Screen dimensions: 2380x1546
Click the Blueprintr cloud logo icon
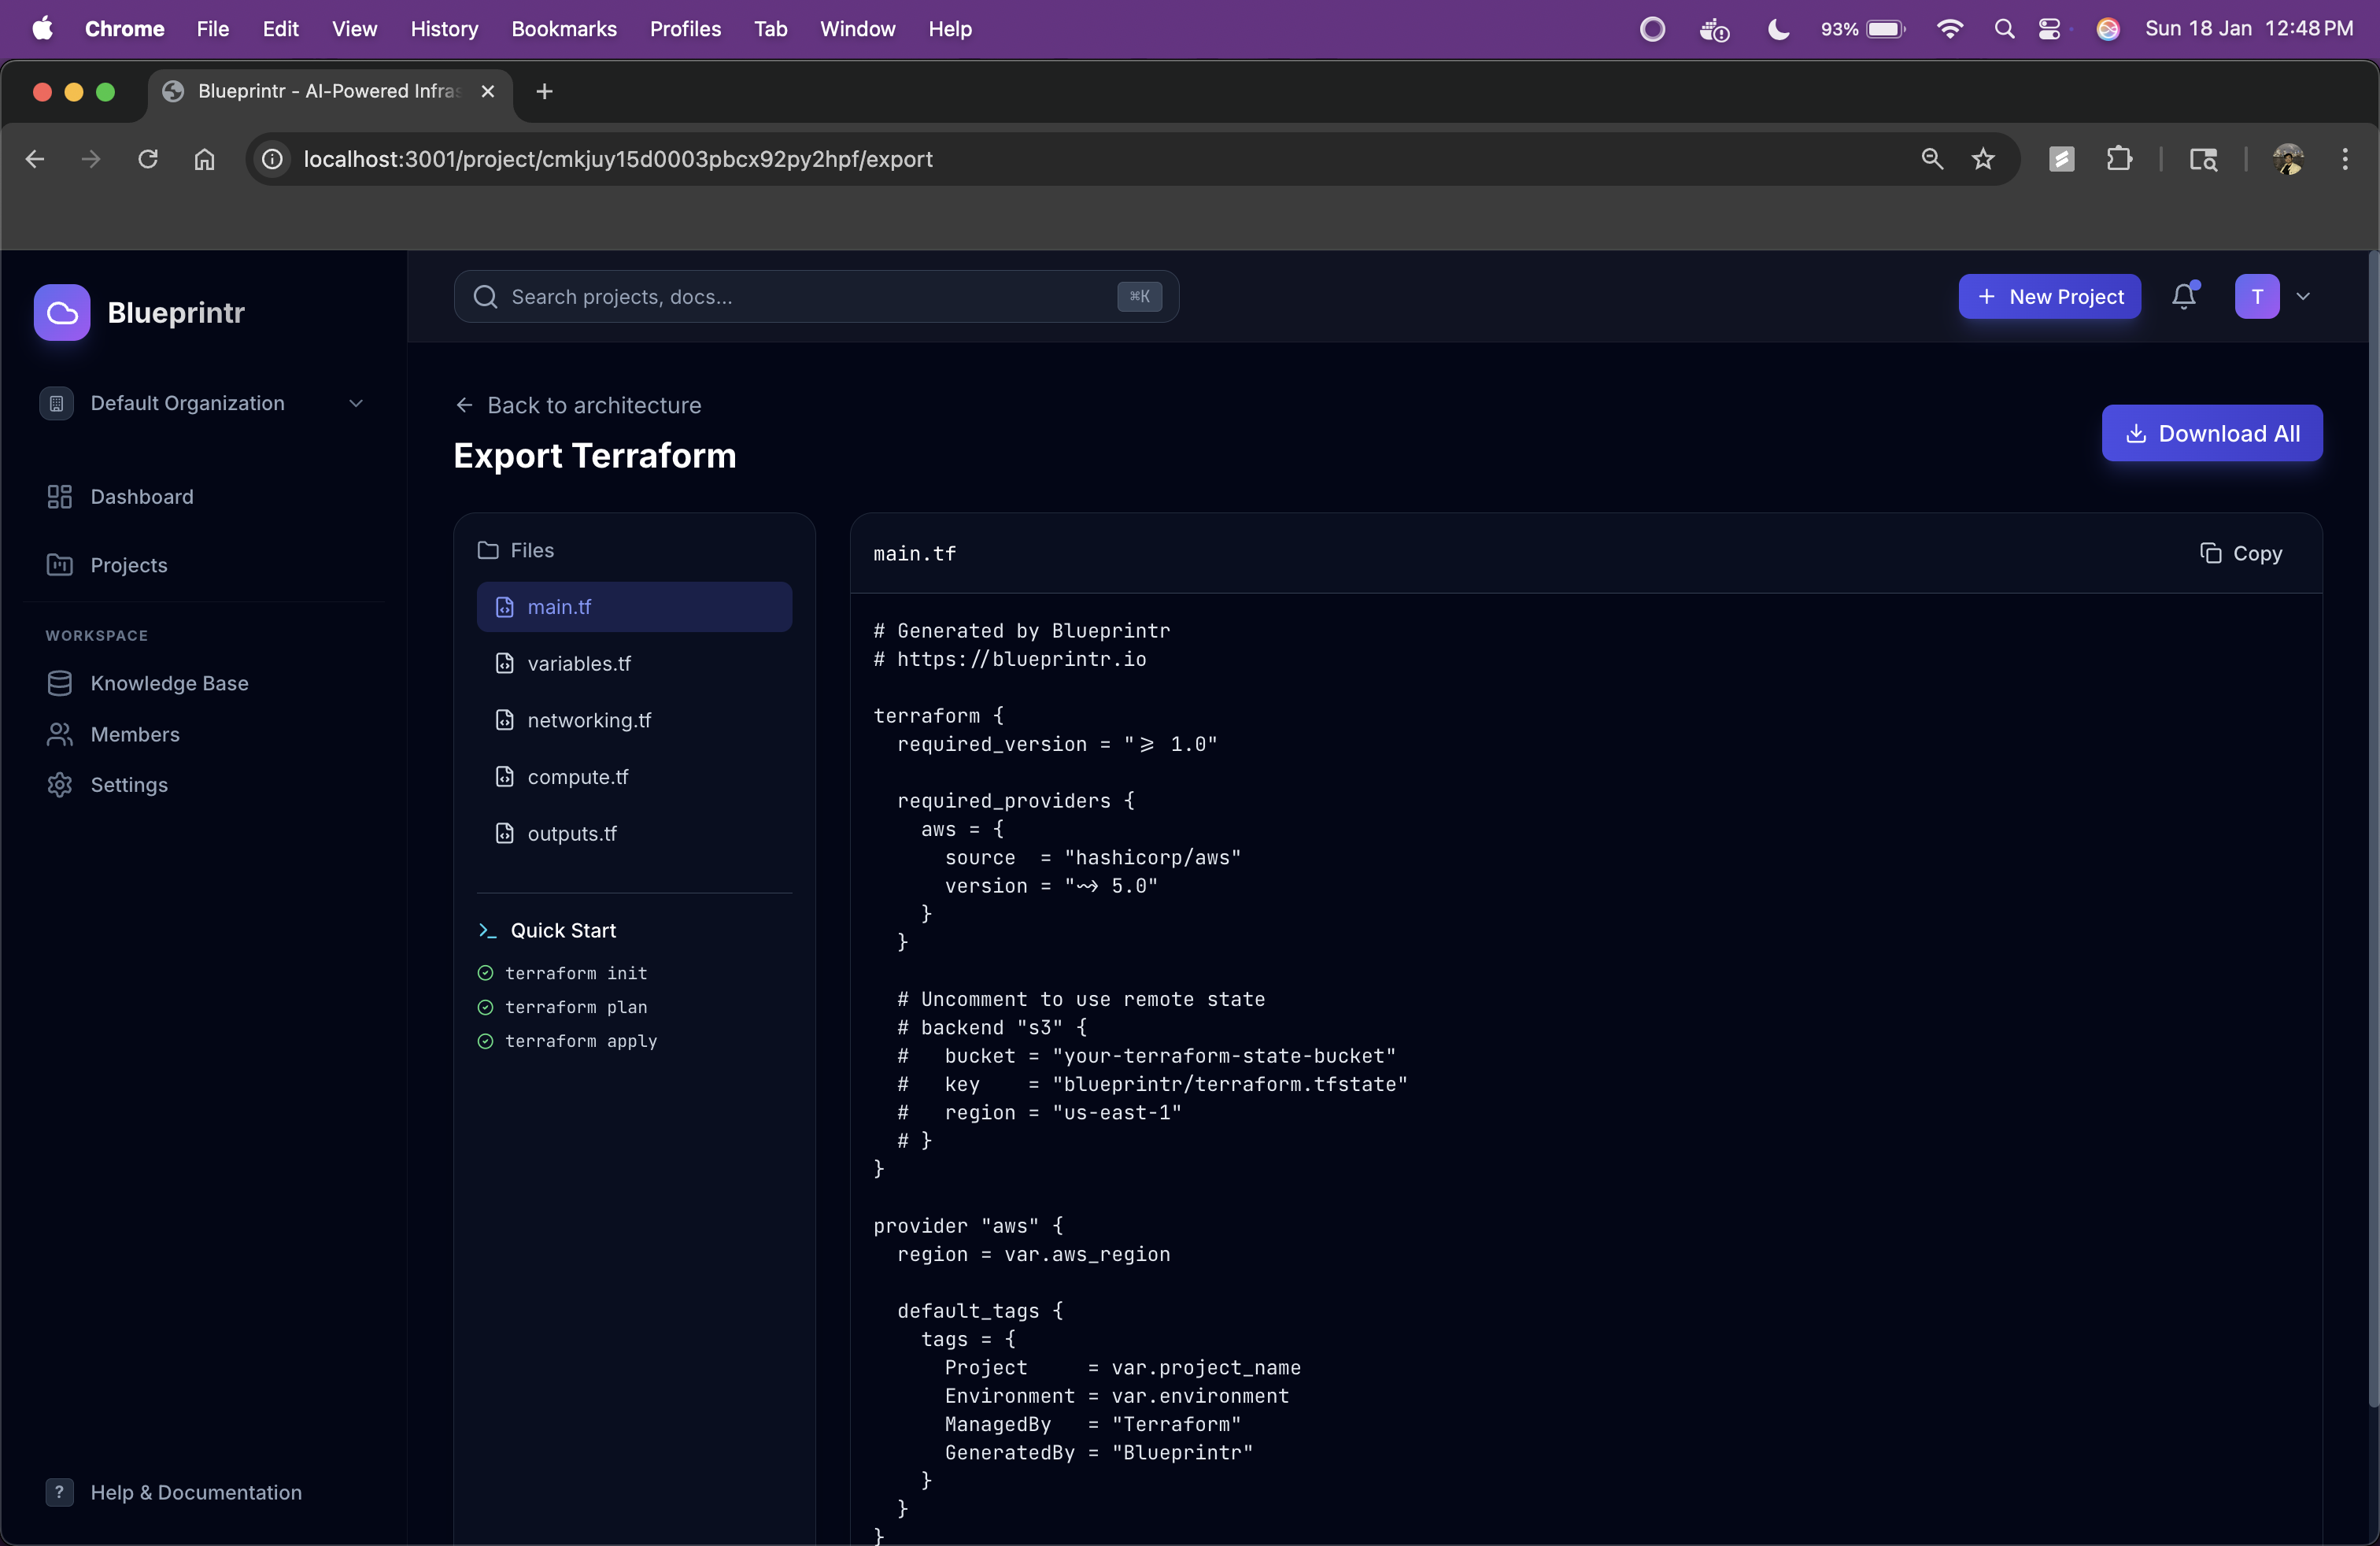point(62,313)
